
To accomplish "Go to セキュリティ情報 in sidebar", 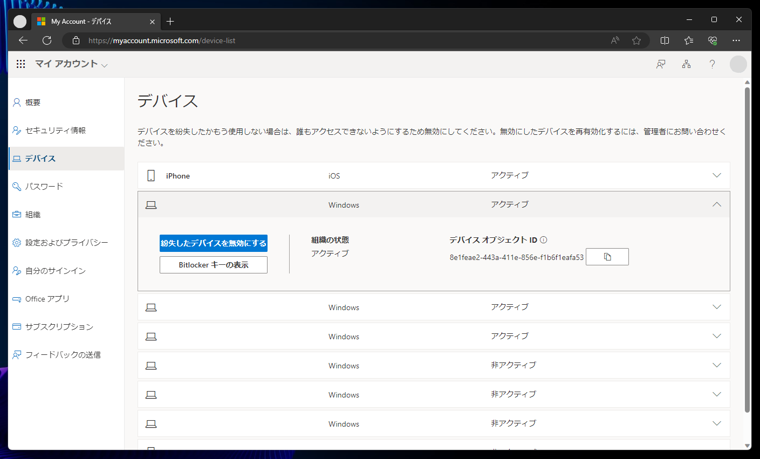I will [55, 131].
